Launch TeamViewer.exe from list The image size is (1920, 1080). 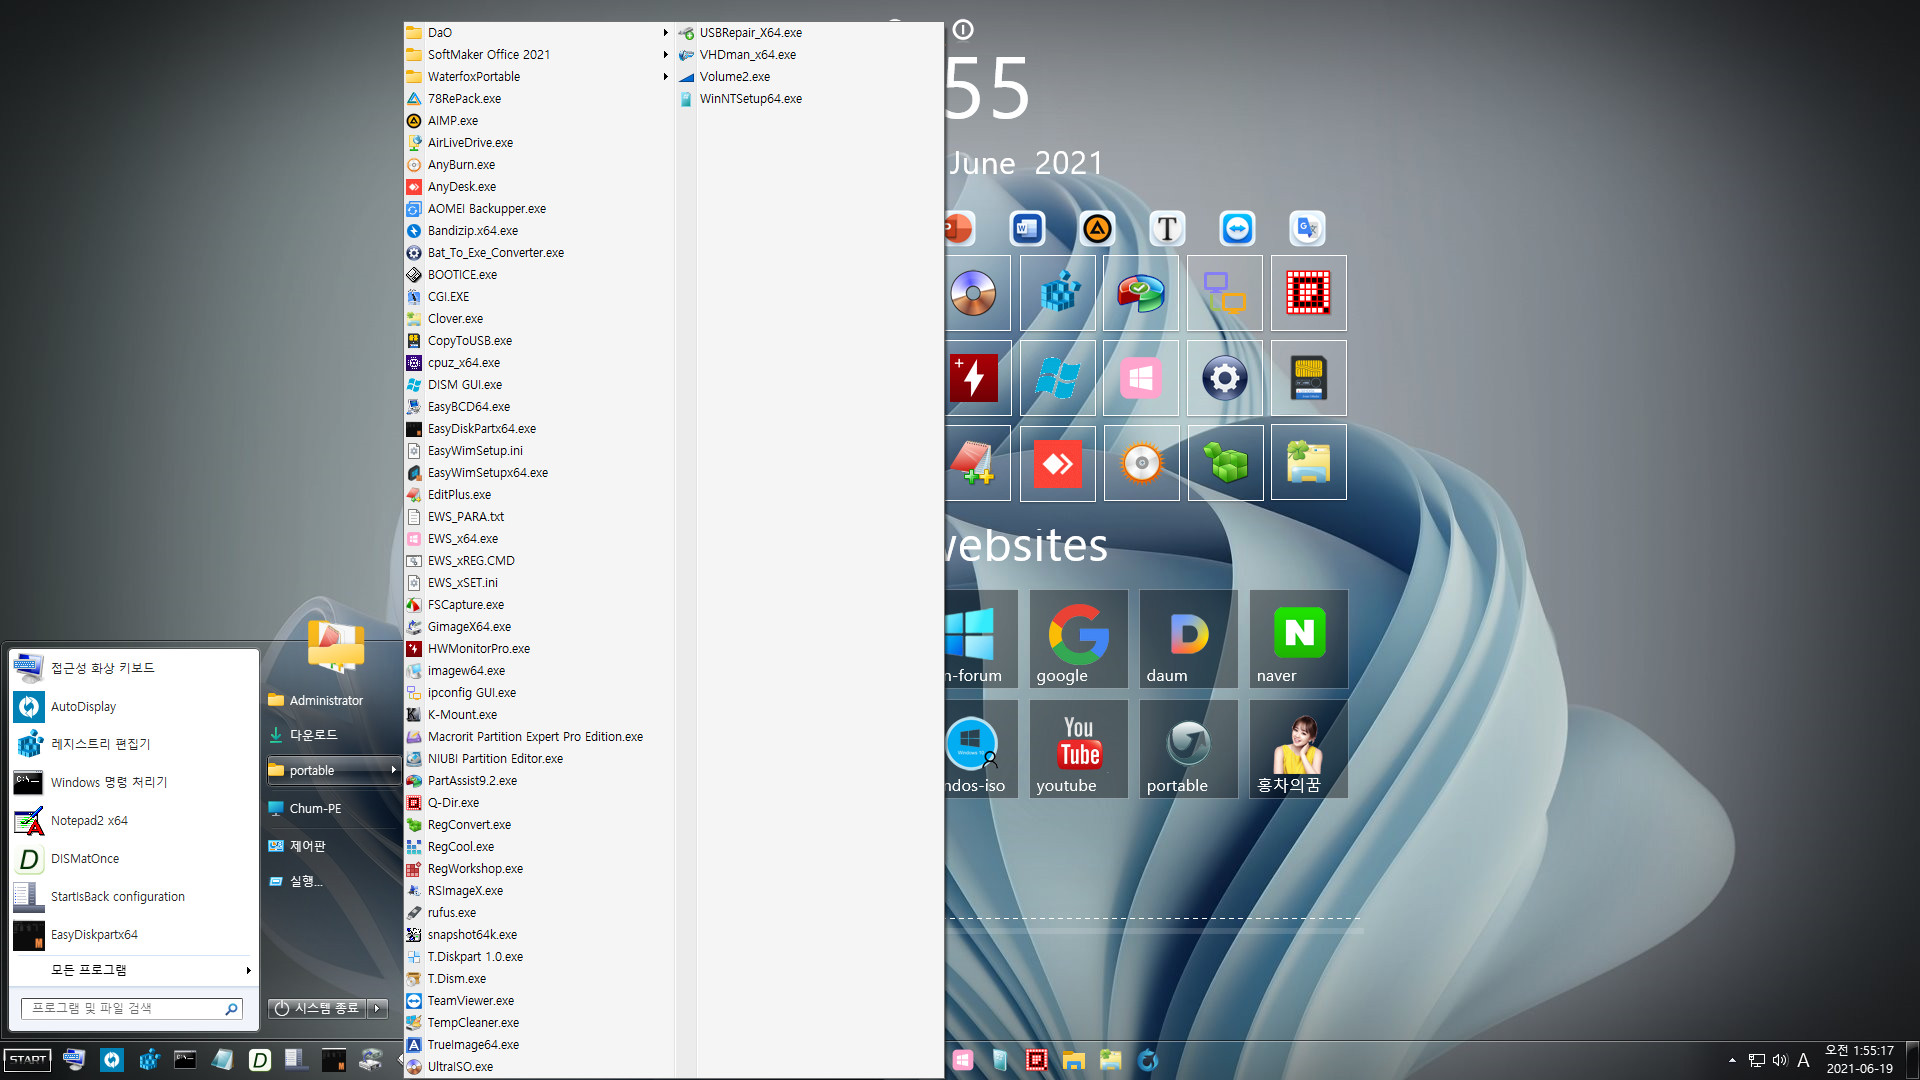pyautogui.click(x=537, y=1001)
